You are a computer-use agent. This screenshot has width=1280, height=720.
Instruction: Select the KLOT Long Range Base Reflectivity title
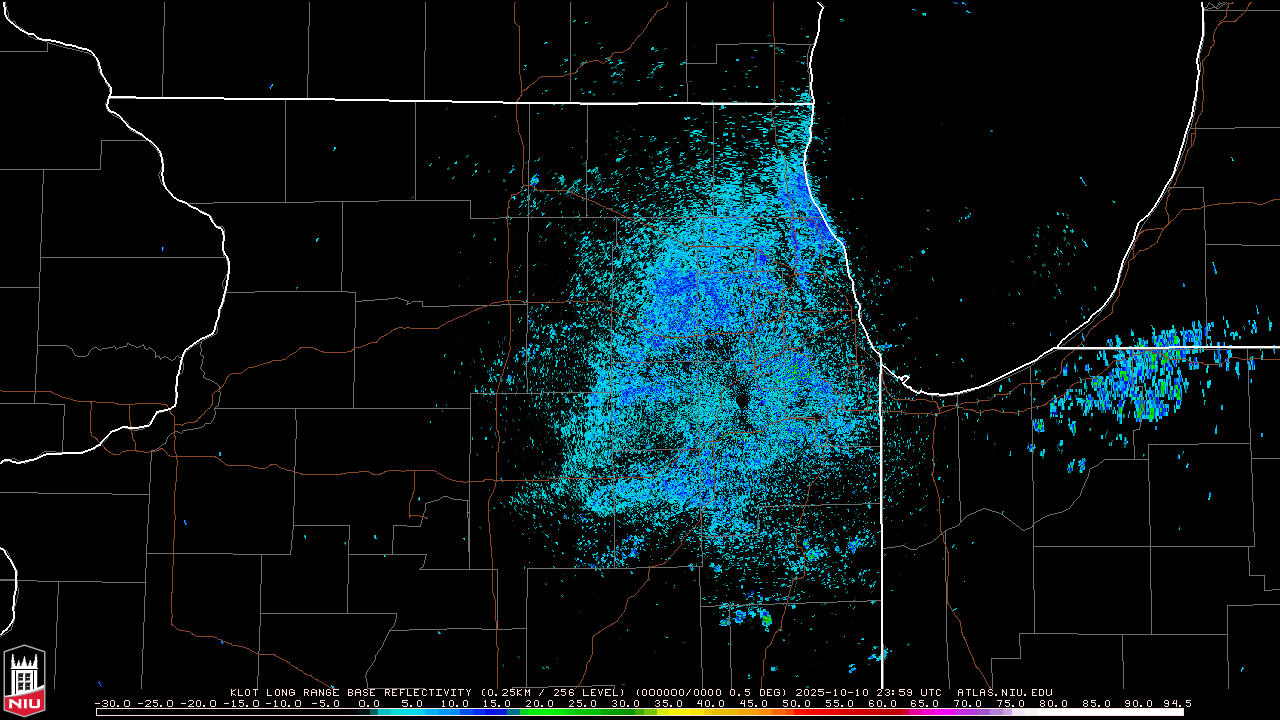coord(350,692)
